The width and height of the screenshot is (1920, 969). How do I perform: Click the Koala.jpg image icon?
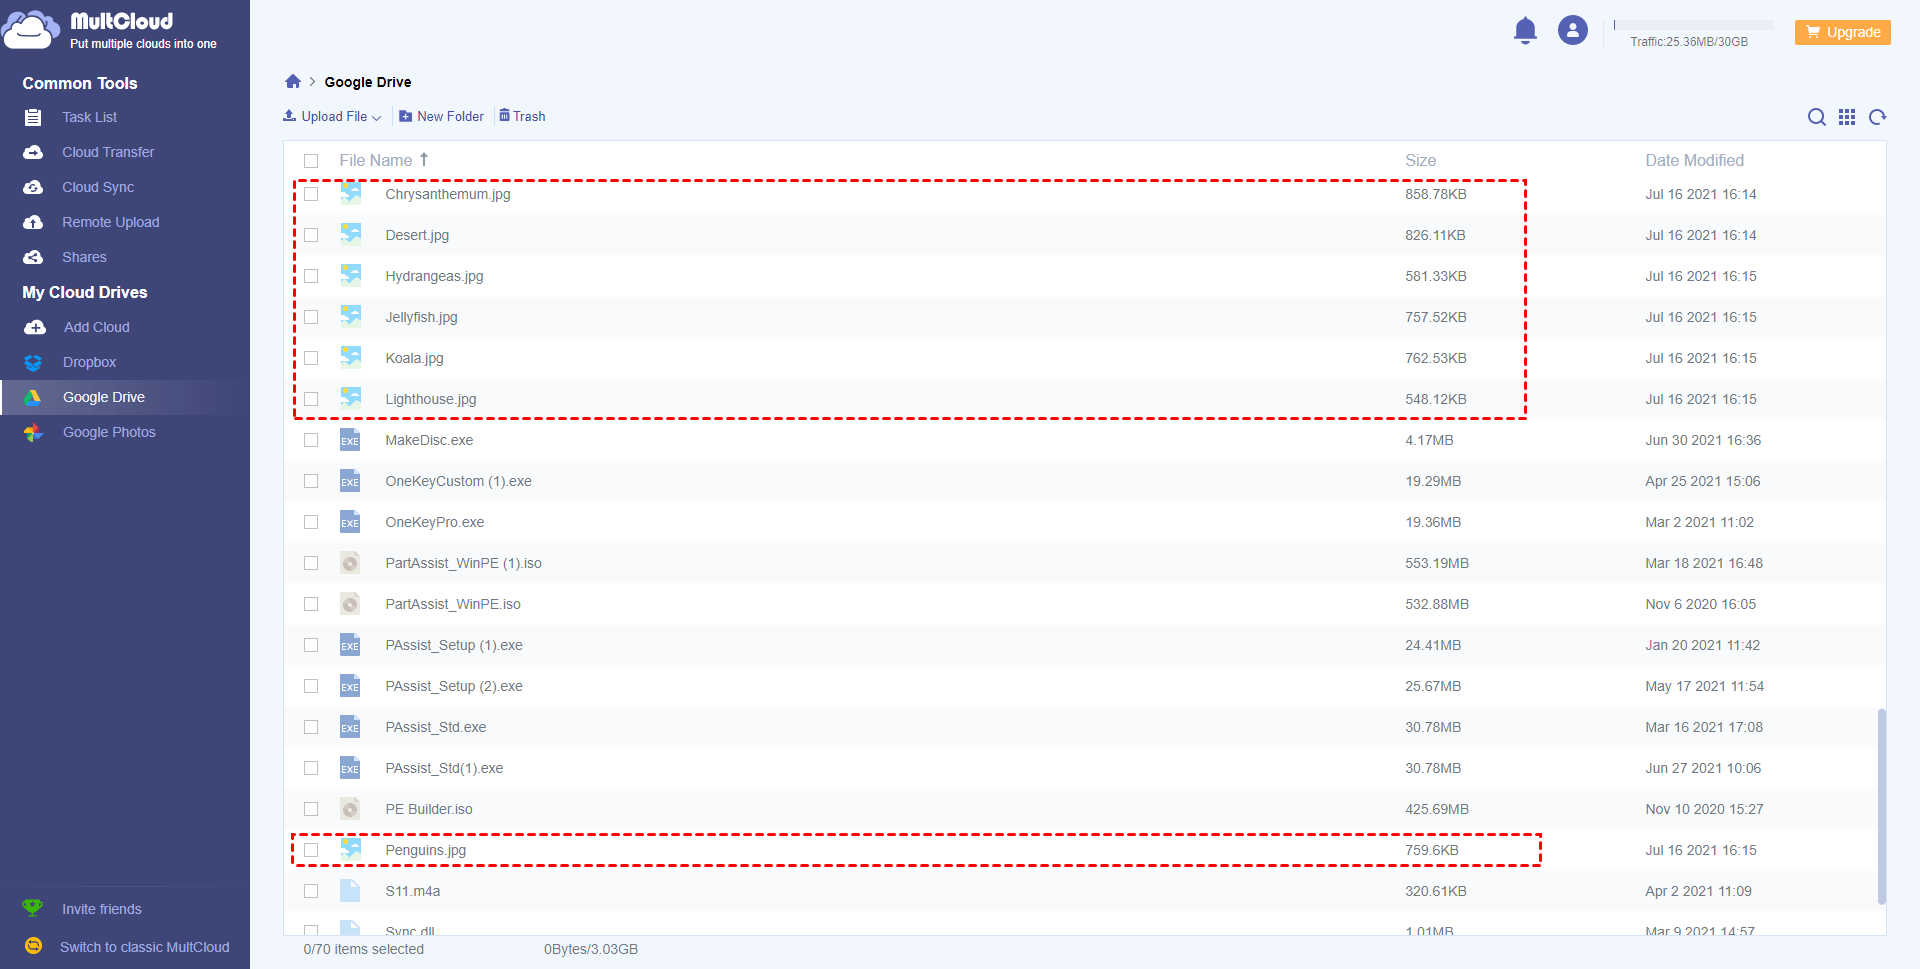[x=350, y=358]
